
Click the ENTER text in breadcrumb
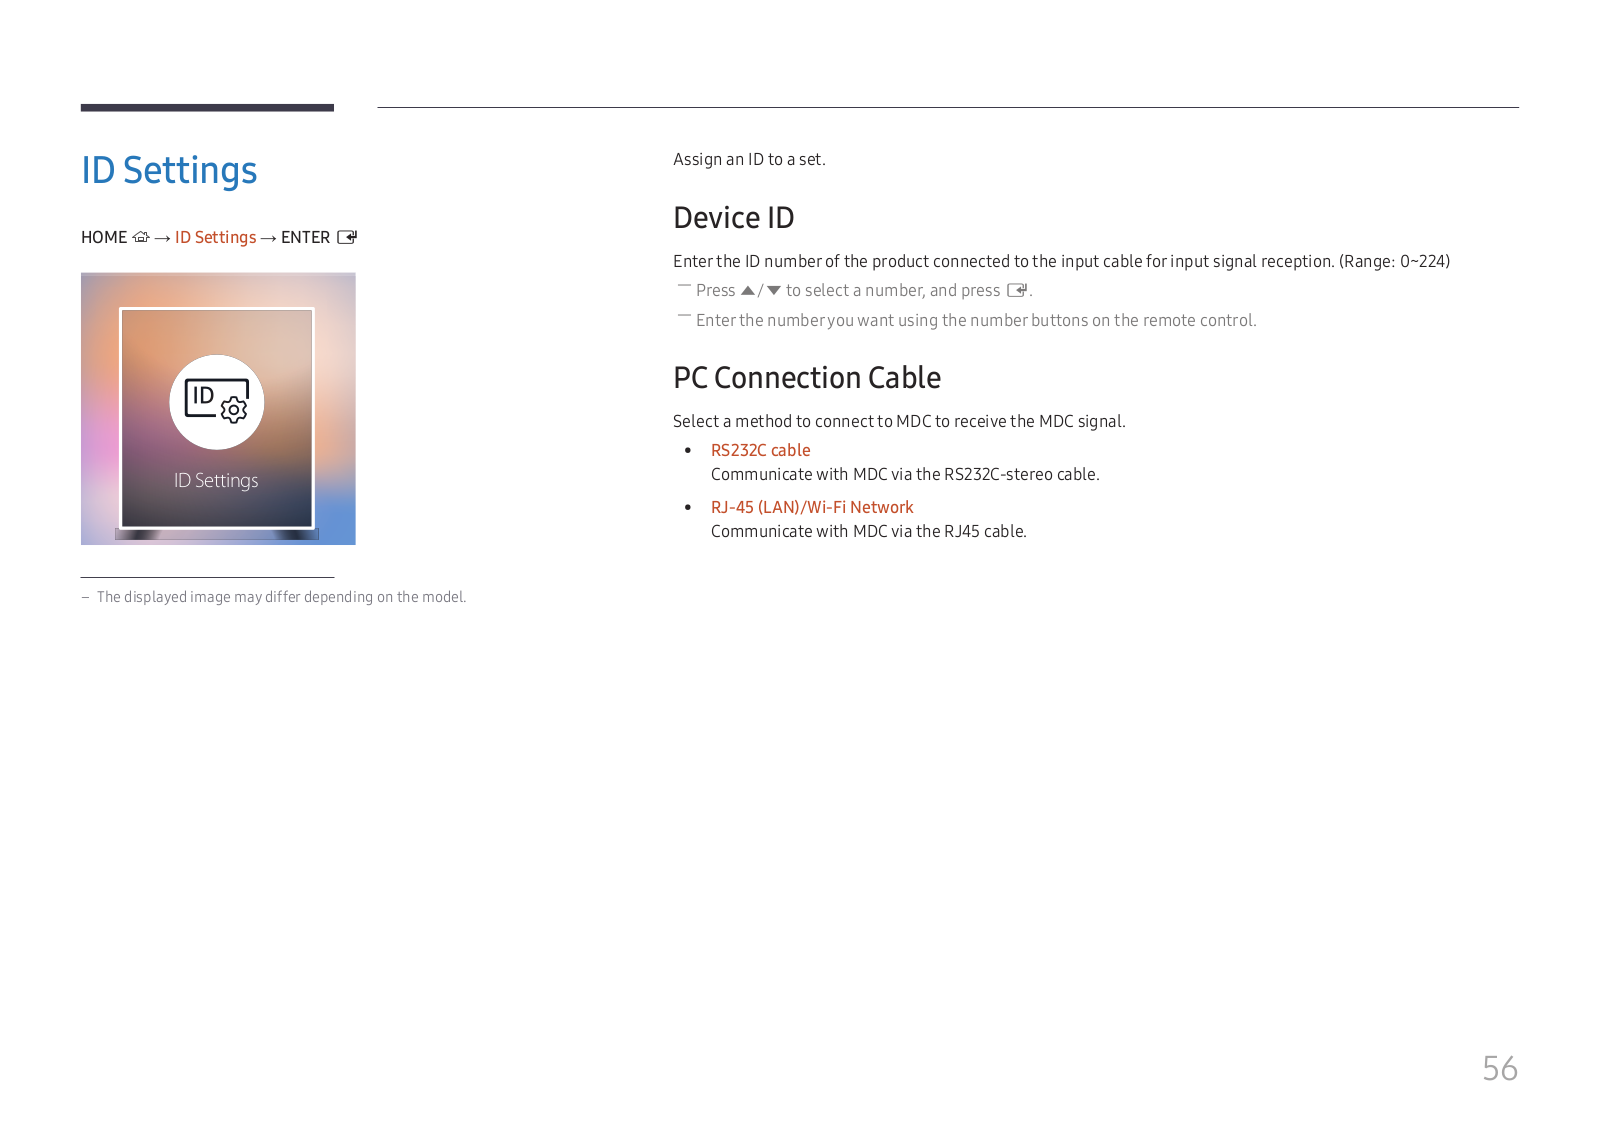[x=305, y=237]
